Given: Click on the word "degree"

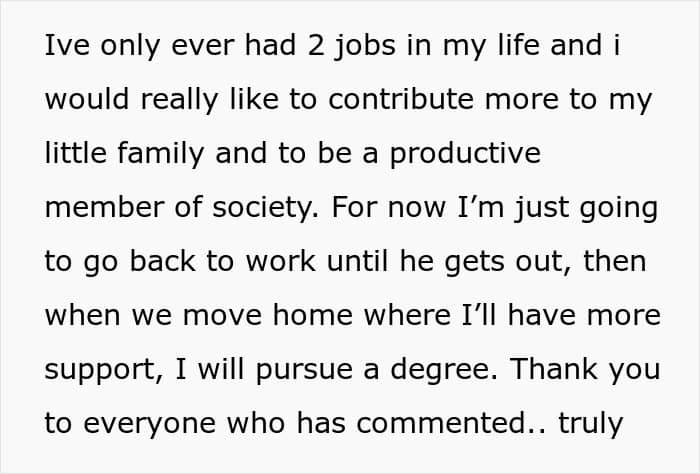Looking at the screenshot, I should click(443, 371).
